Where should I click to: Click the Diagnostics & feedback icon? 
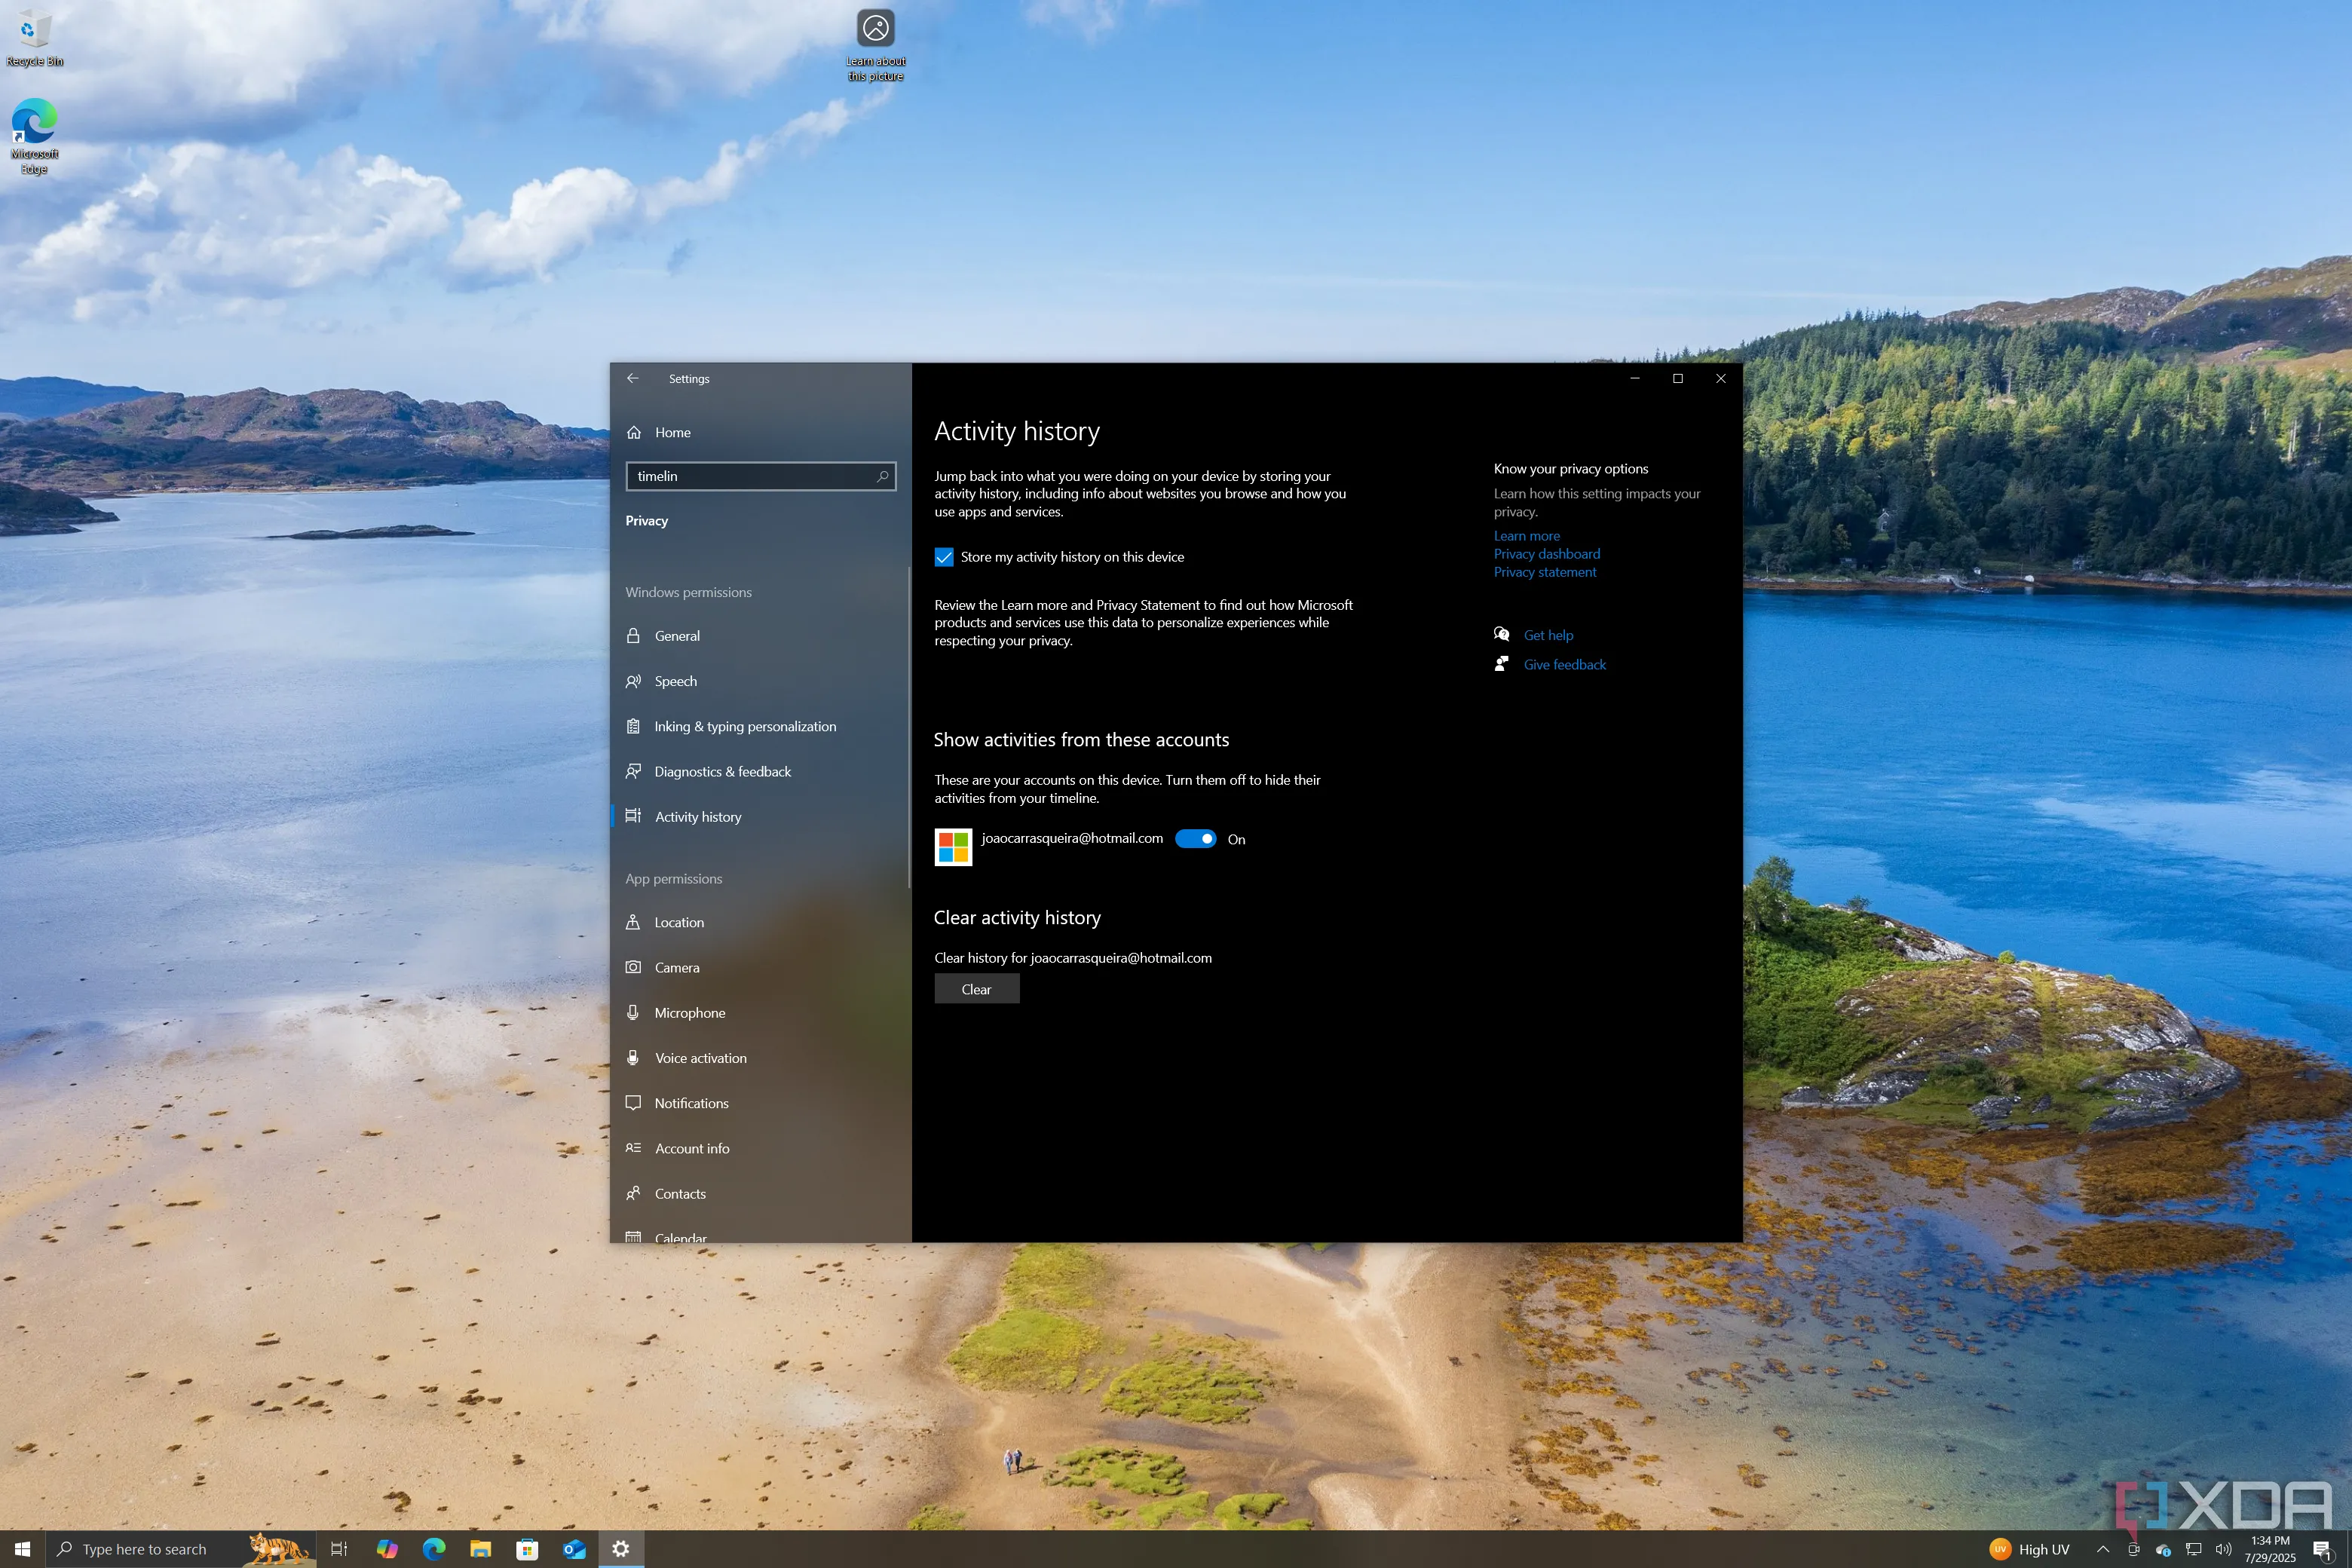[633, 771]
